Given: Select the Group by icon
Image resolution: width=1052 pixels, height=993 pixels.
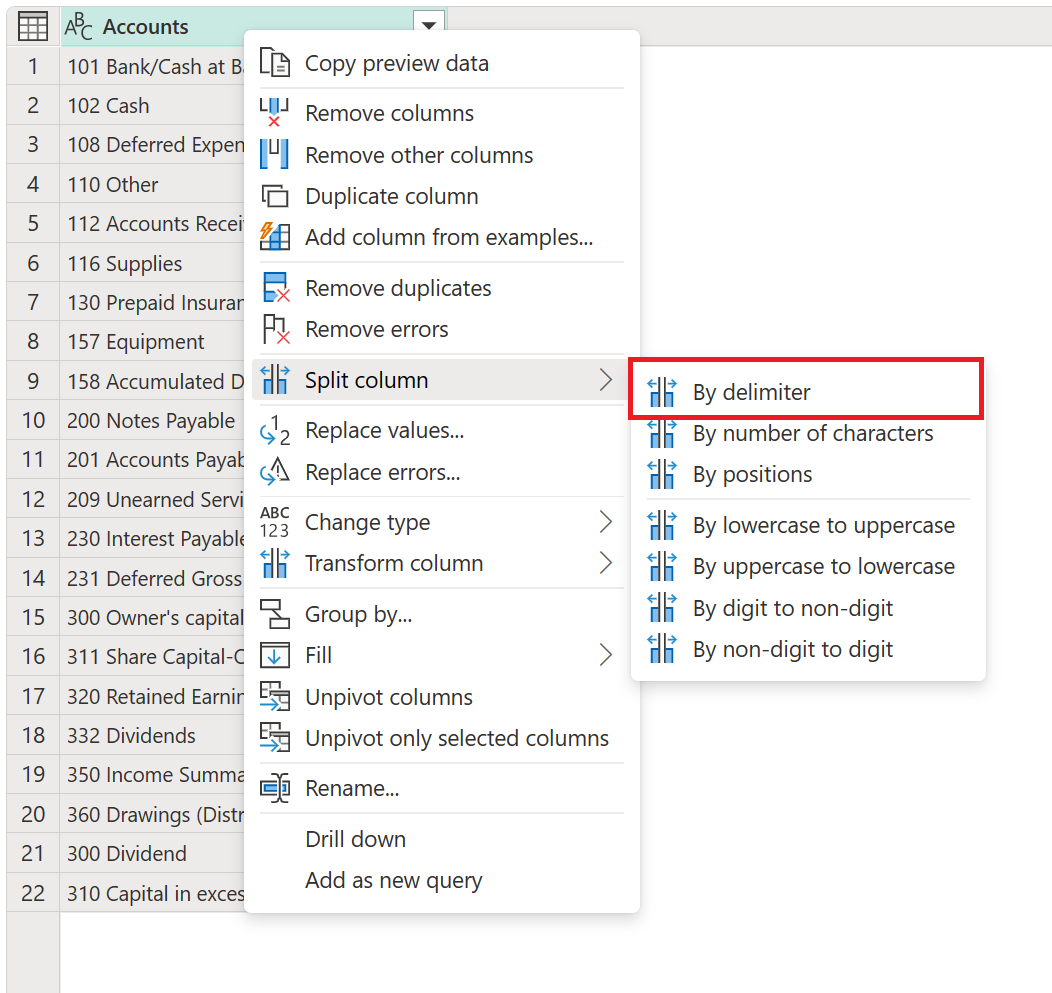Looking at the screenshot, I should (x=275, y=613).
